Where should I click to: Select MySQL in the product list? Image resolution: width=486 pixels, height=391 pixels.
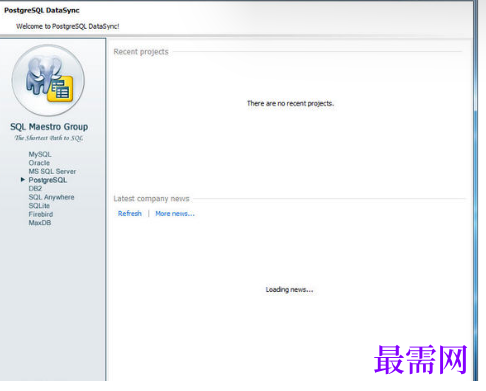coord(40,154)
